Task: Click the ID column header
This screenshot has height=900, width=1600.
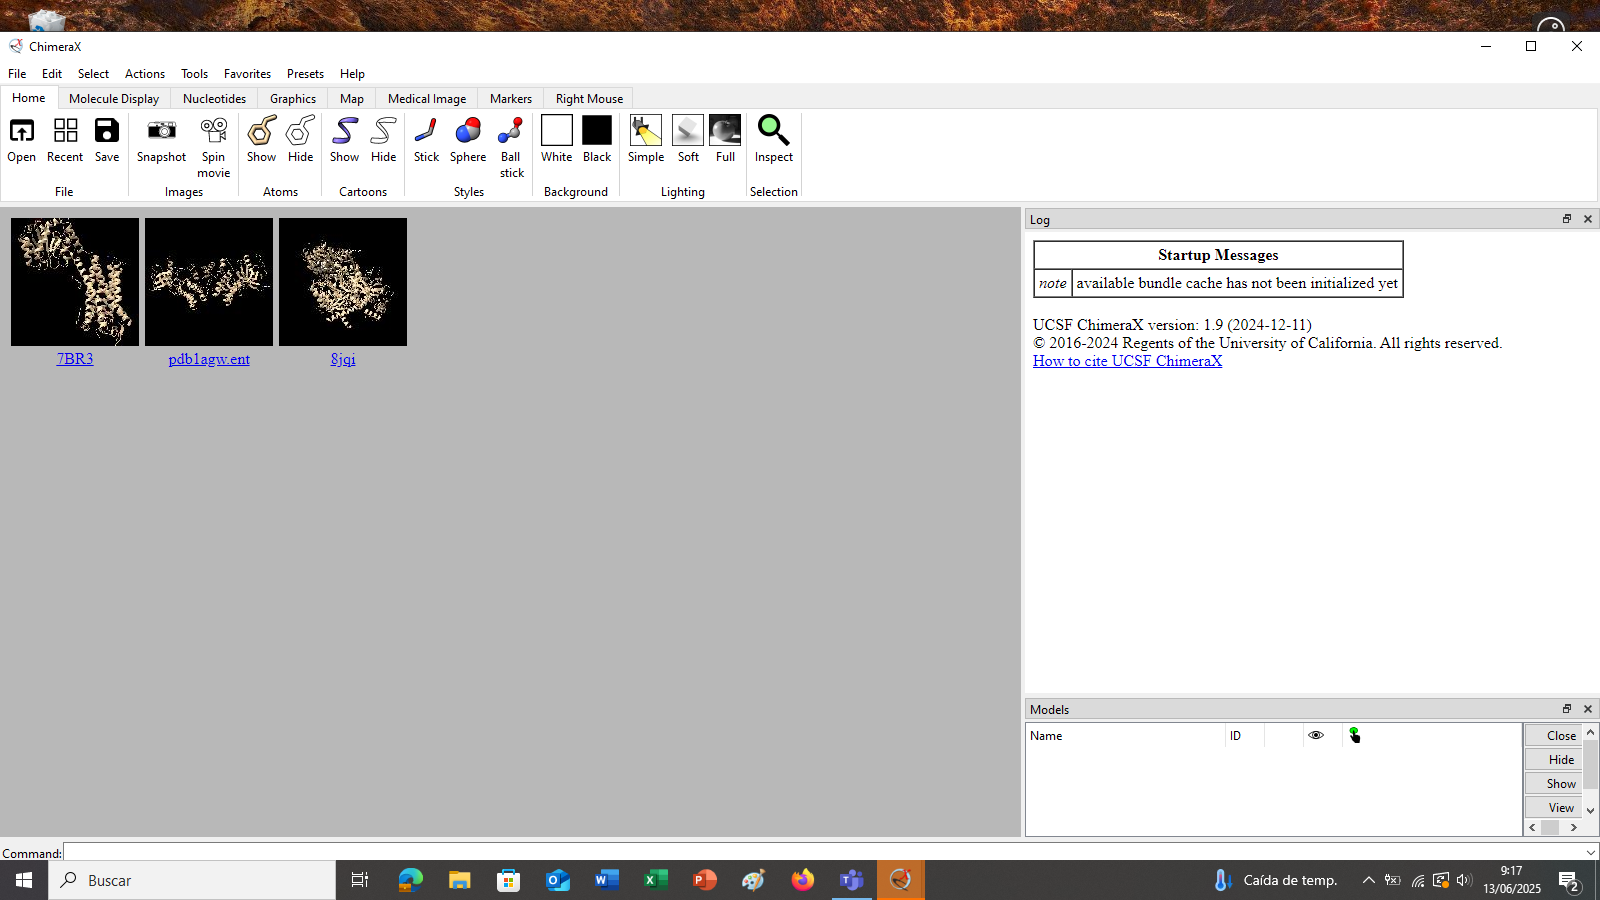Action: tap(1245, 735)
